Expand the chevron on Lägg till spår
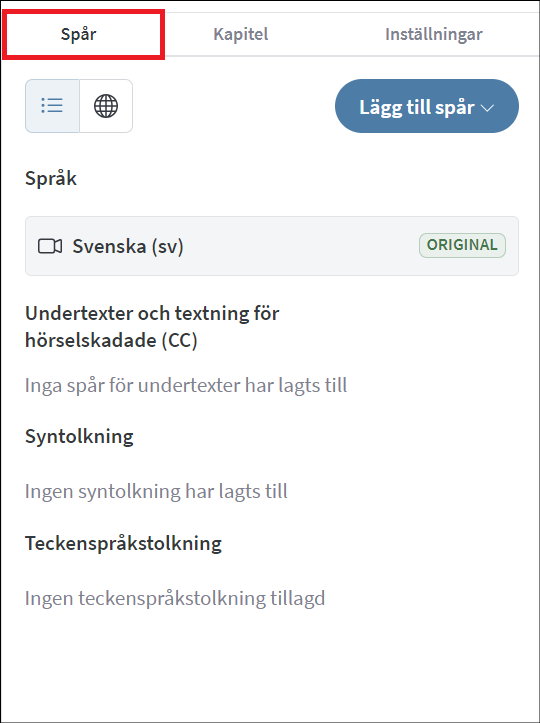 click(487, 108)
